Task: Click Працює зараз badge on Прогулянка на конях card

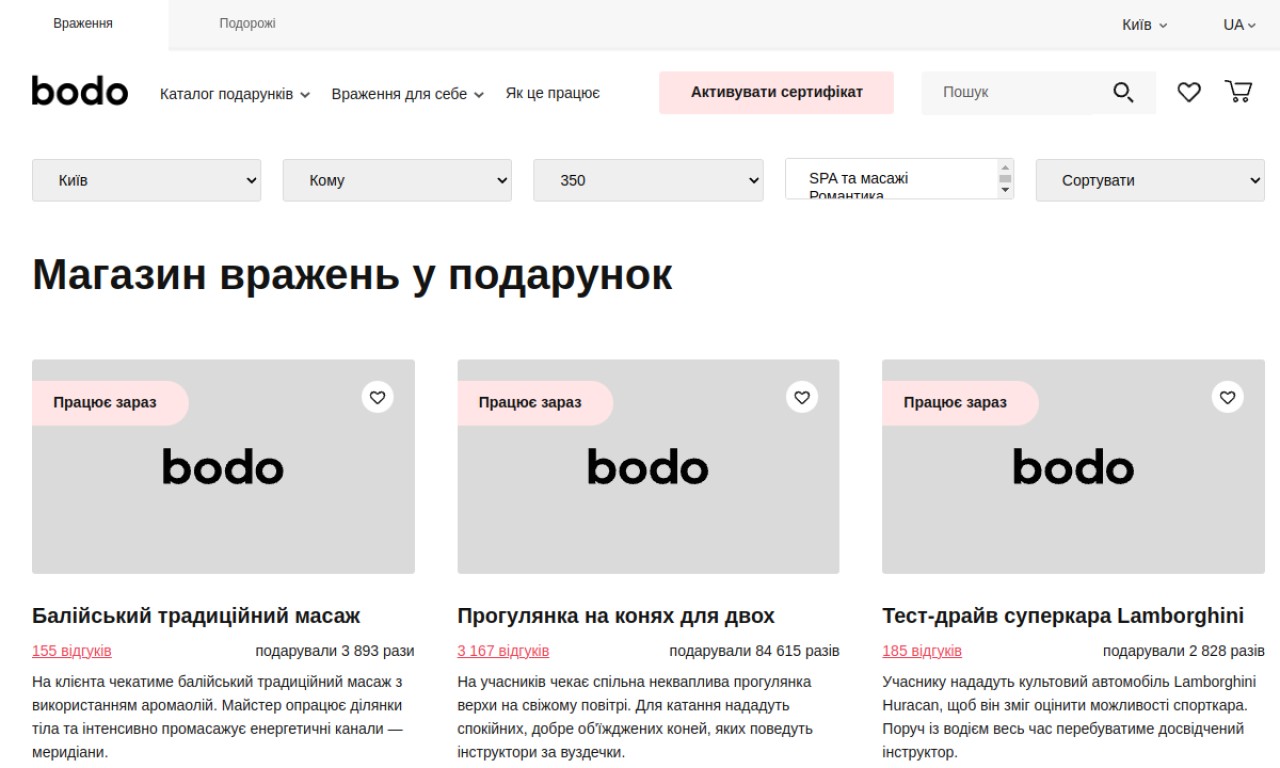Action: 533,403
